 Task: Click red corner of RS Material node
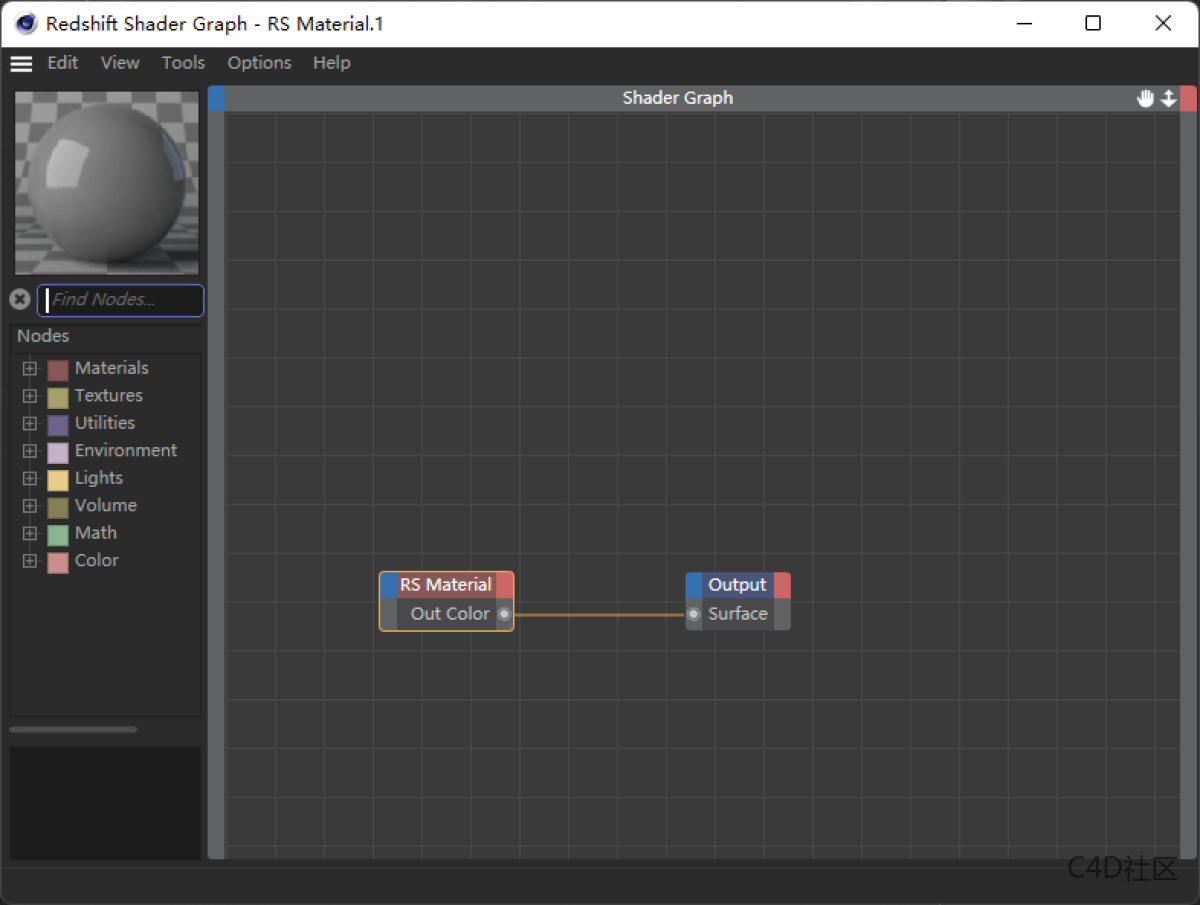pyautogui.click(x=505, y=585)
